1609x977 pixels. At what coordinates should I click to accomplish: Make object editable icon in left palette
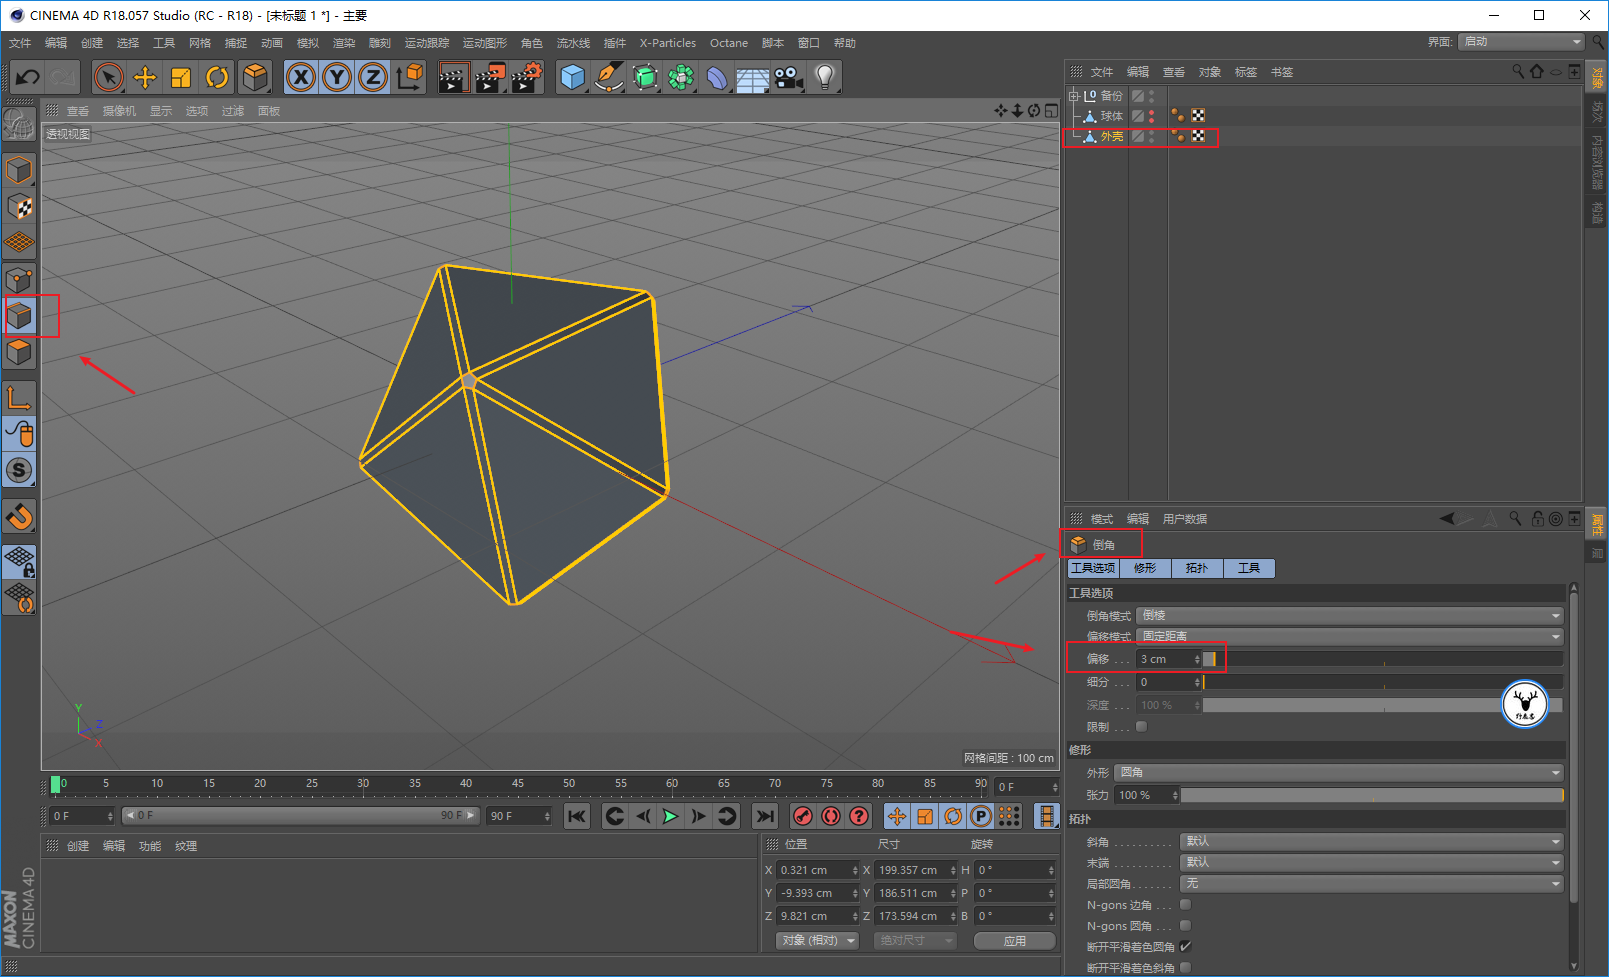point(19,124)
